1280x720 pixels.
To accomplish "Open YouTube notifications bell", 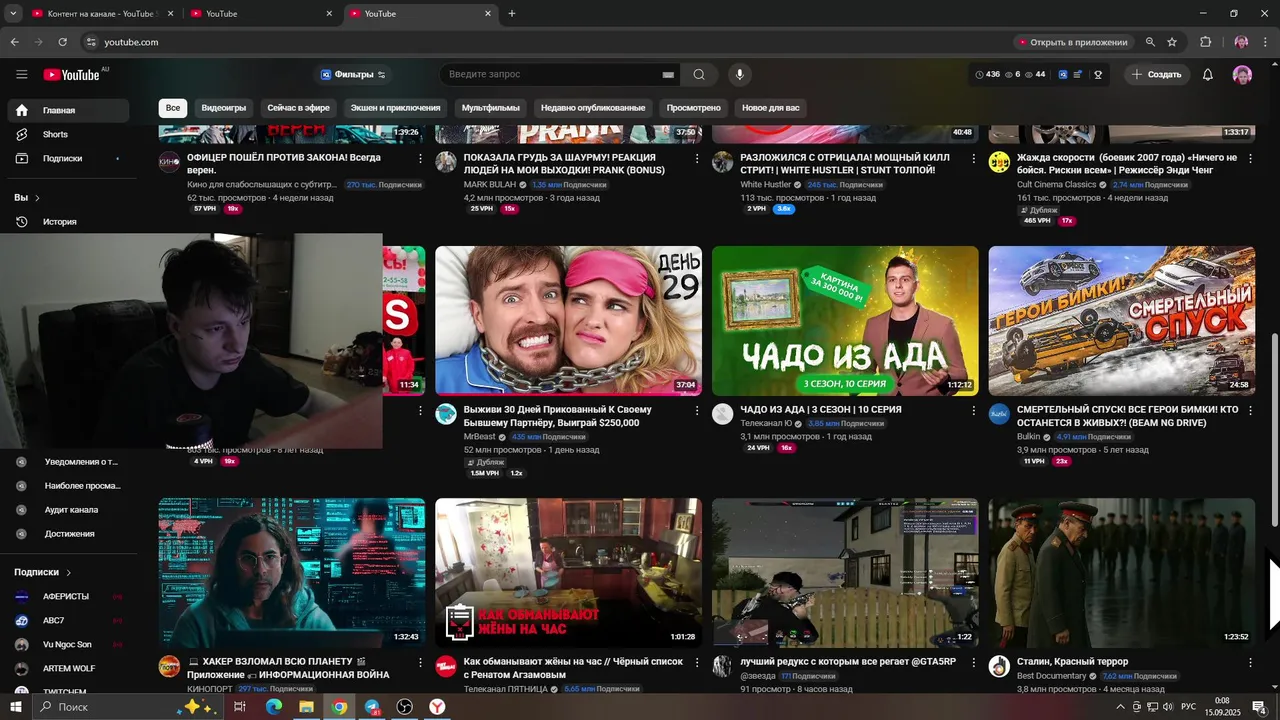I will 1208,75.
